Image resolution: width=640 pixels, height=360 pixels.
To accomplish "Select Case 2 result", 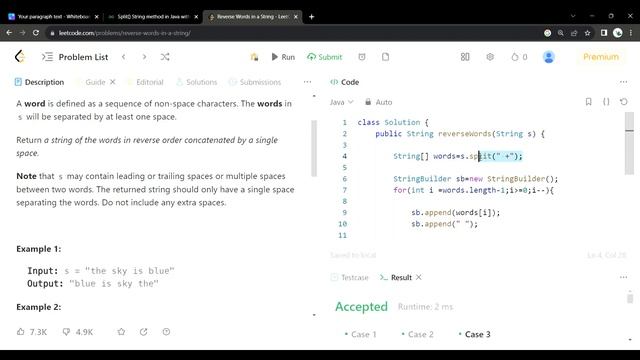I will [417, 334].
